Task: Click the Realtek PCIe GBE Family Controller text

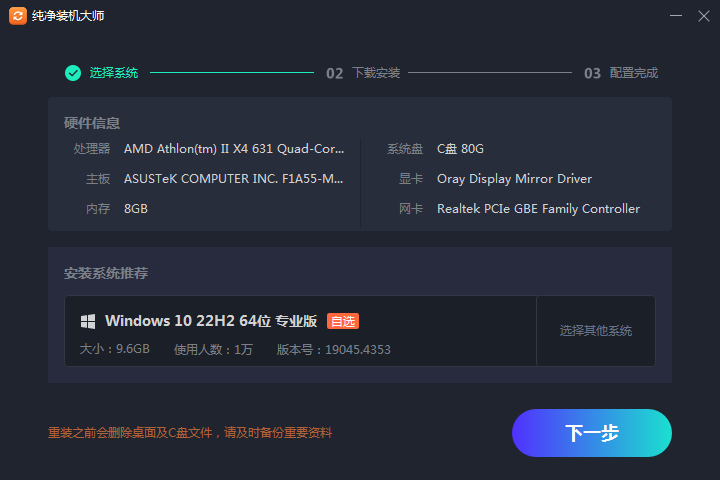Action: click(x=538, y=209)
